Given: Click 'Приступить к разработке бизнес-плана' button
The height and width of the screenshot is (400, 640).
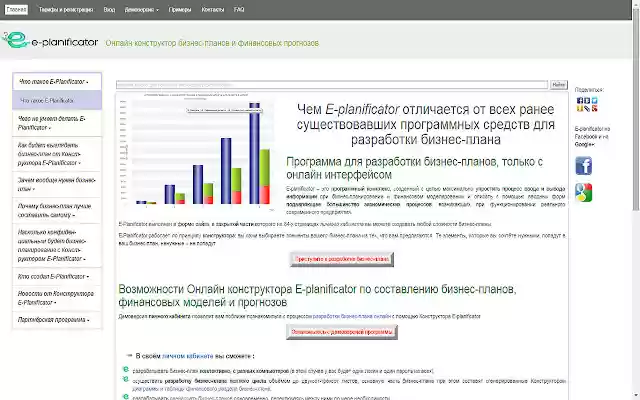Looking at the screenshot, I should coord(342,259).
